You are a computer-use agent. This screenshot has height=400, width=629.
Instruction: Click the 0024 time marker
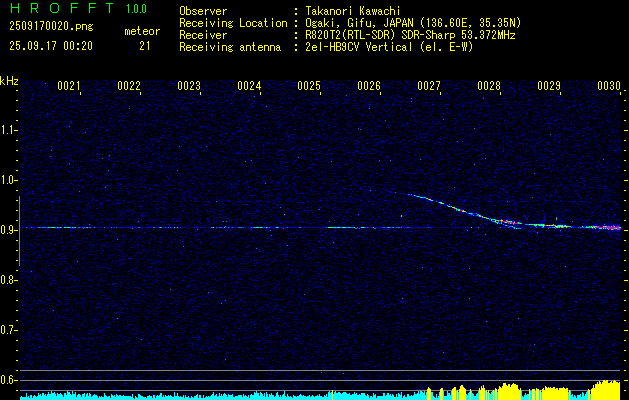click(x=249, y=86)
